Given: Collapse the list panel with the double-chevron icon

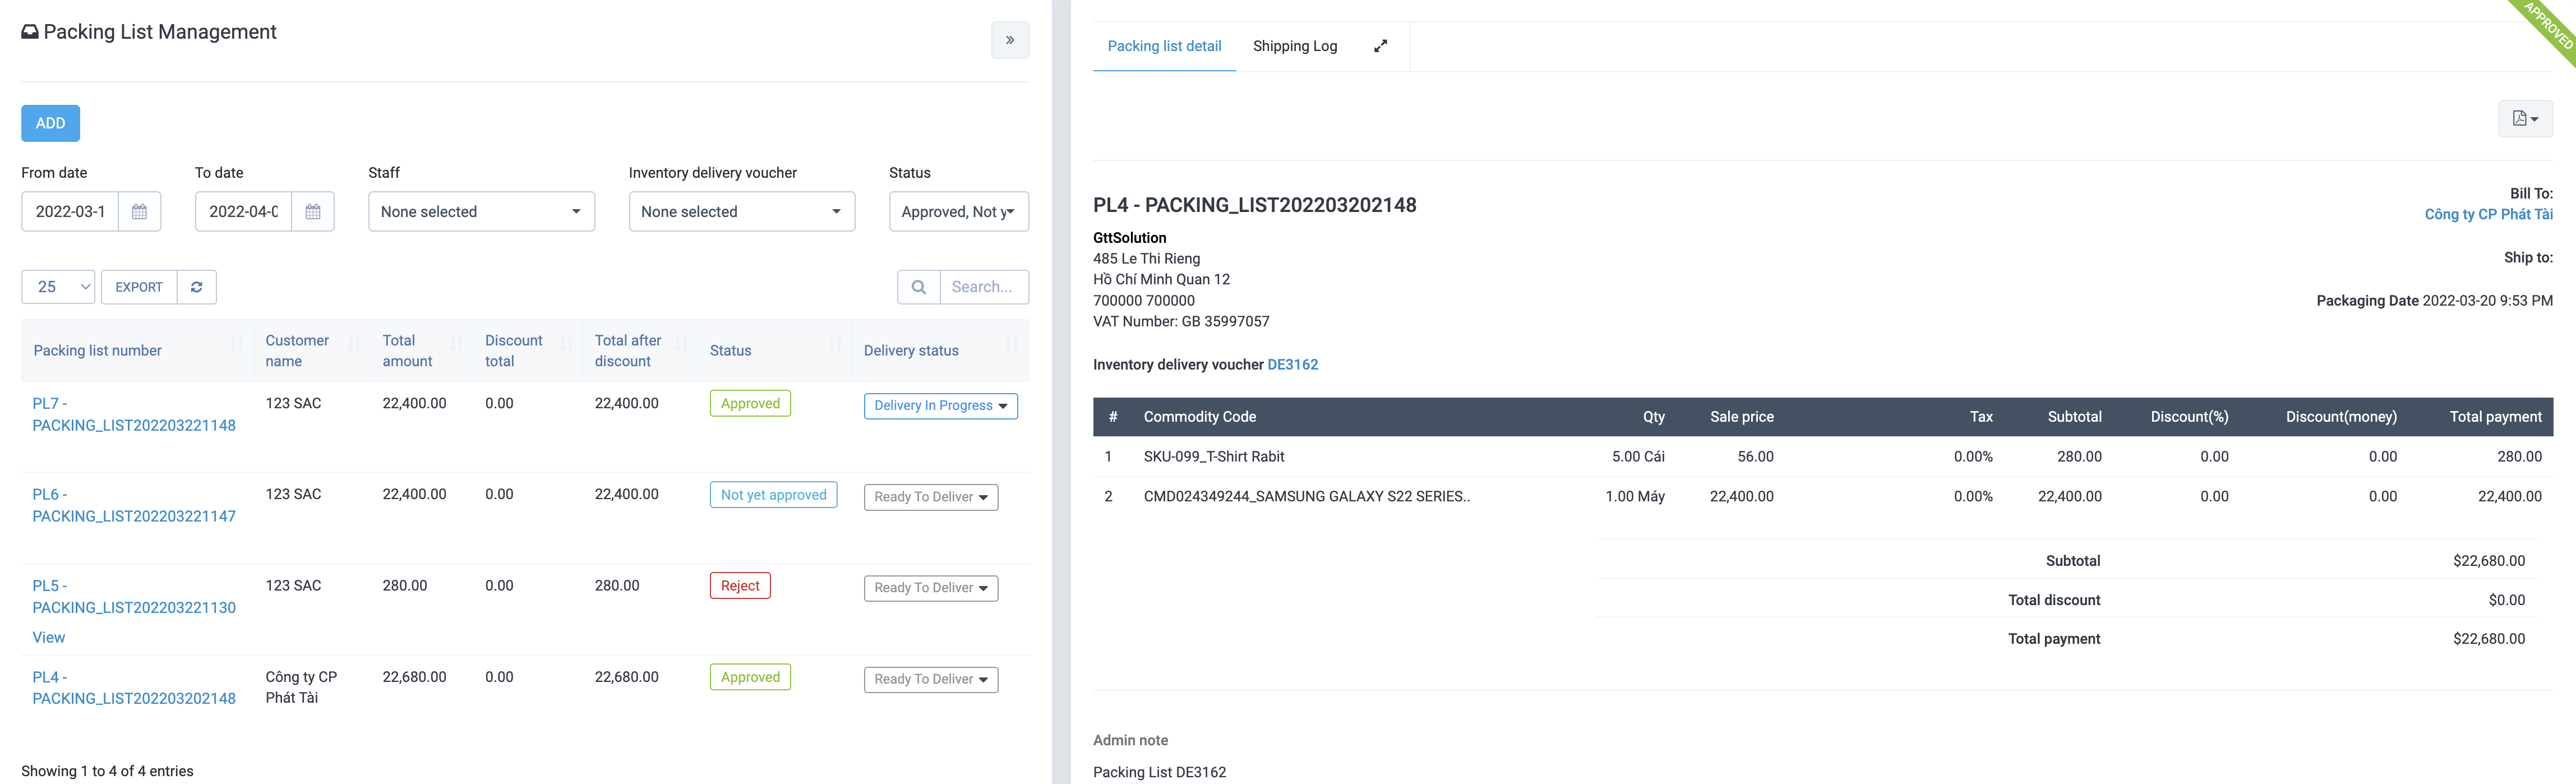Looking at the screenshot, I should pos(1009,40).
